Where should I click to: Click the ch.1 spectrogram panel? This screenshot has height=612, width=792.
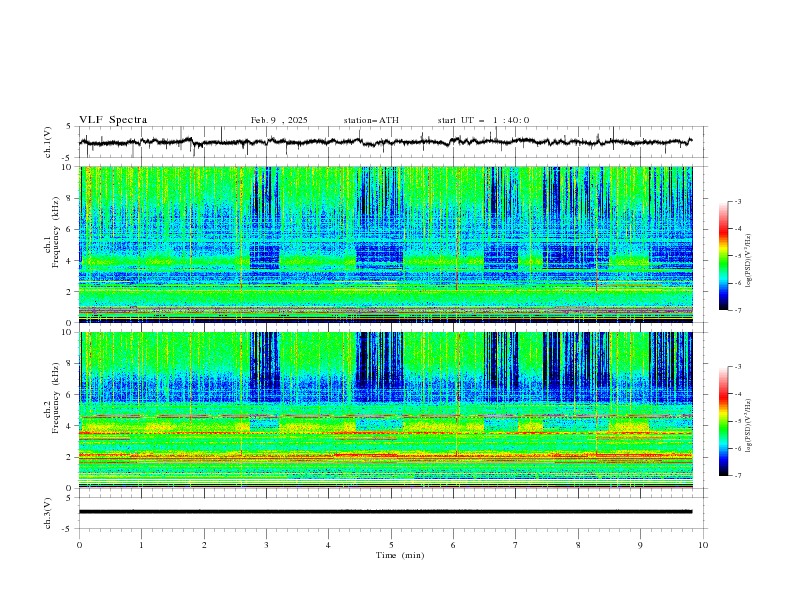[x=385, y=244]
